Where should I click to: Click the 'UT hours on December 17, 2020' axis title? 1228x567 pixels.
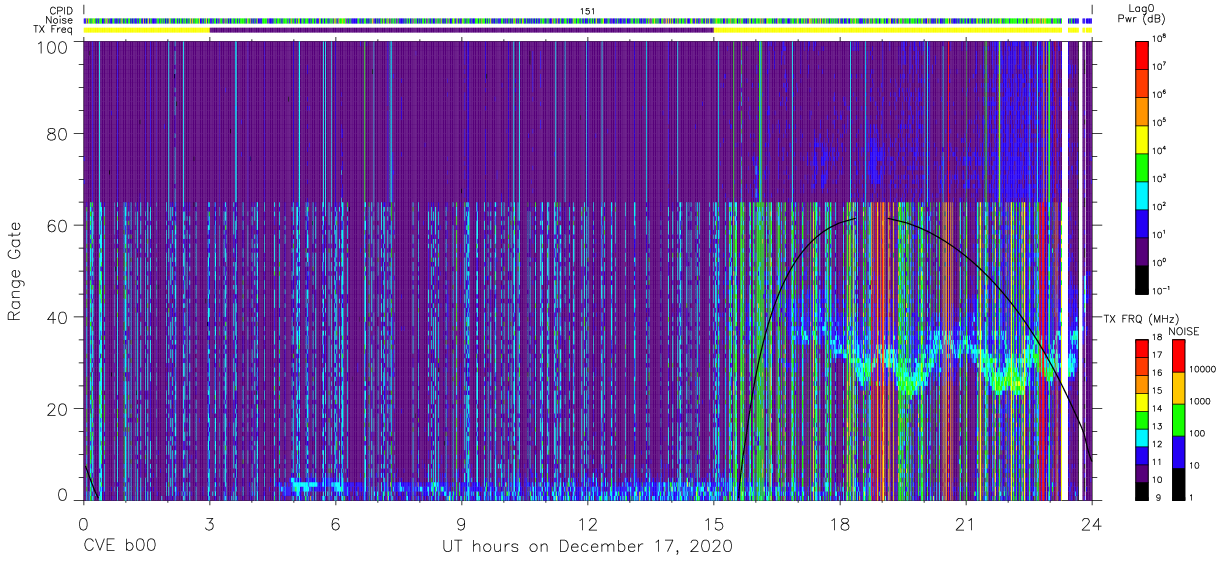[x=587, y=546]
